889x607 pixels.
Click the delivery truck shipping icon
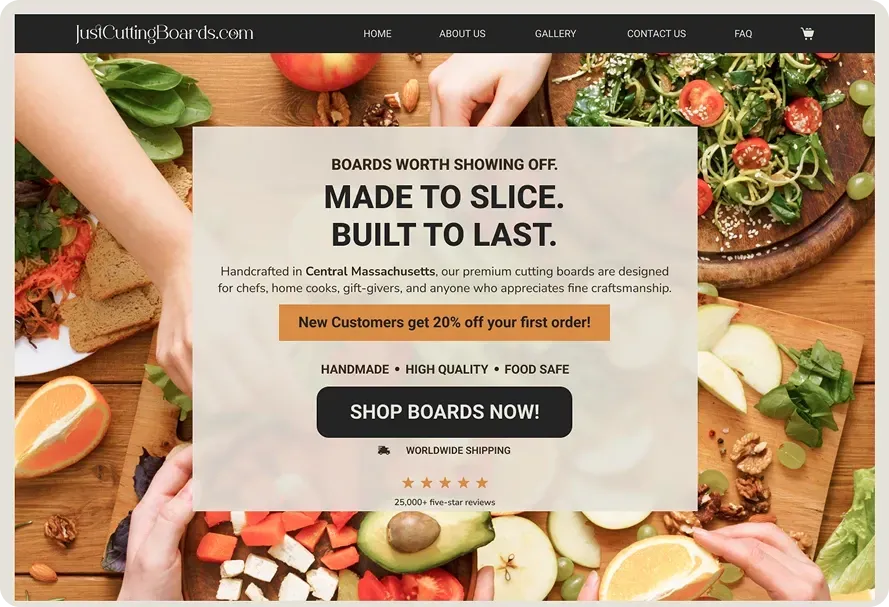click(384, 451)
